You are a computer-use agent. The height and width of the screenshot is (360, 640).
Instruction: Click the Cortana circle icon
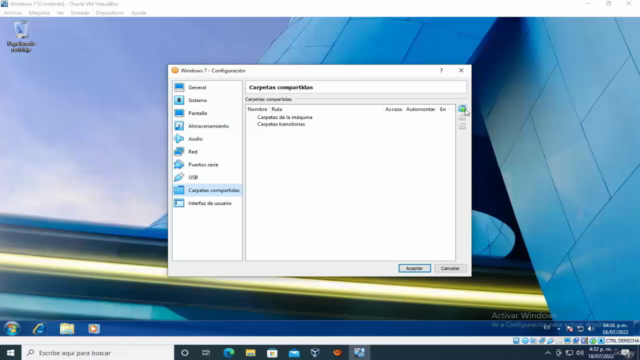coord(184,353)
